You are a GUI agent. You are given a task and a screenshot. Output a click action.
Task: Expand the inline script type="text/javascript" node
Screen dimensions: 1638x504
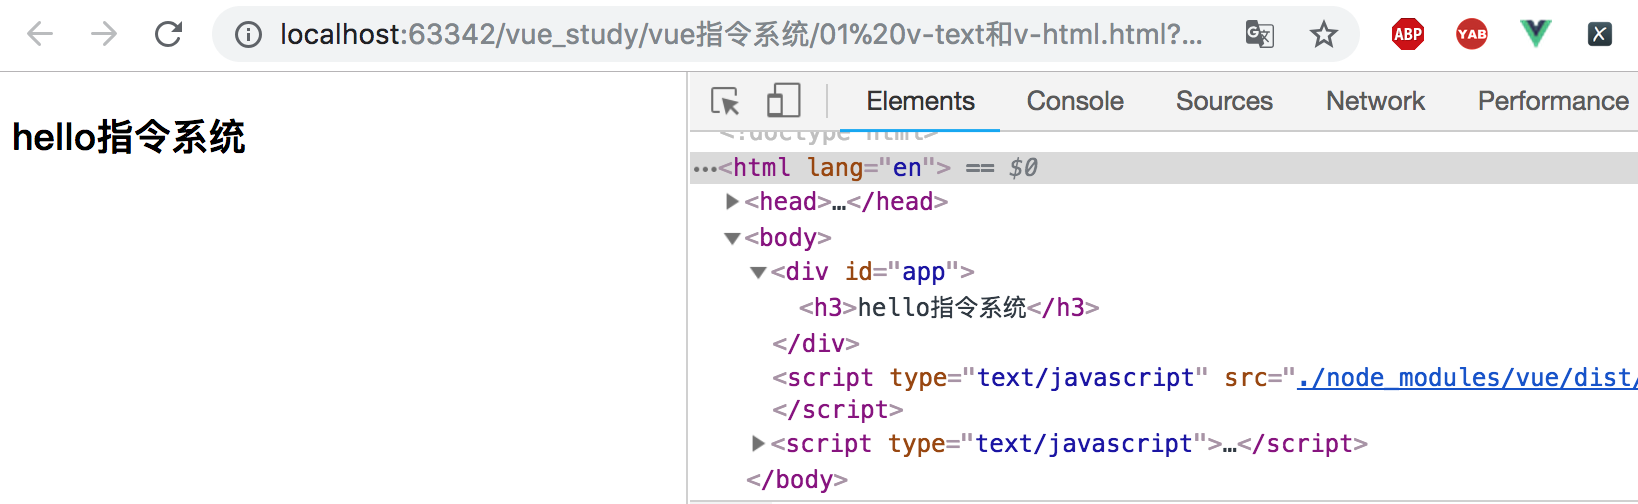[x=759, y=443]
